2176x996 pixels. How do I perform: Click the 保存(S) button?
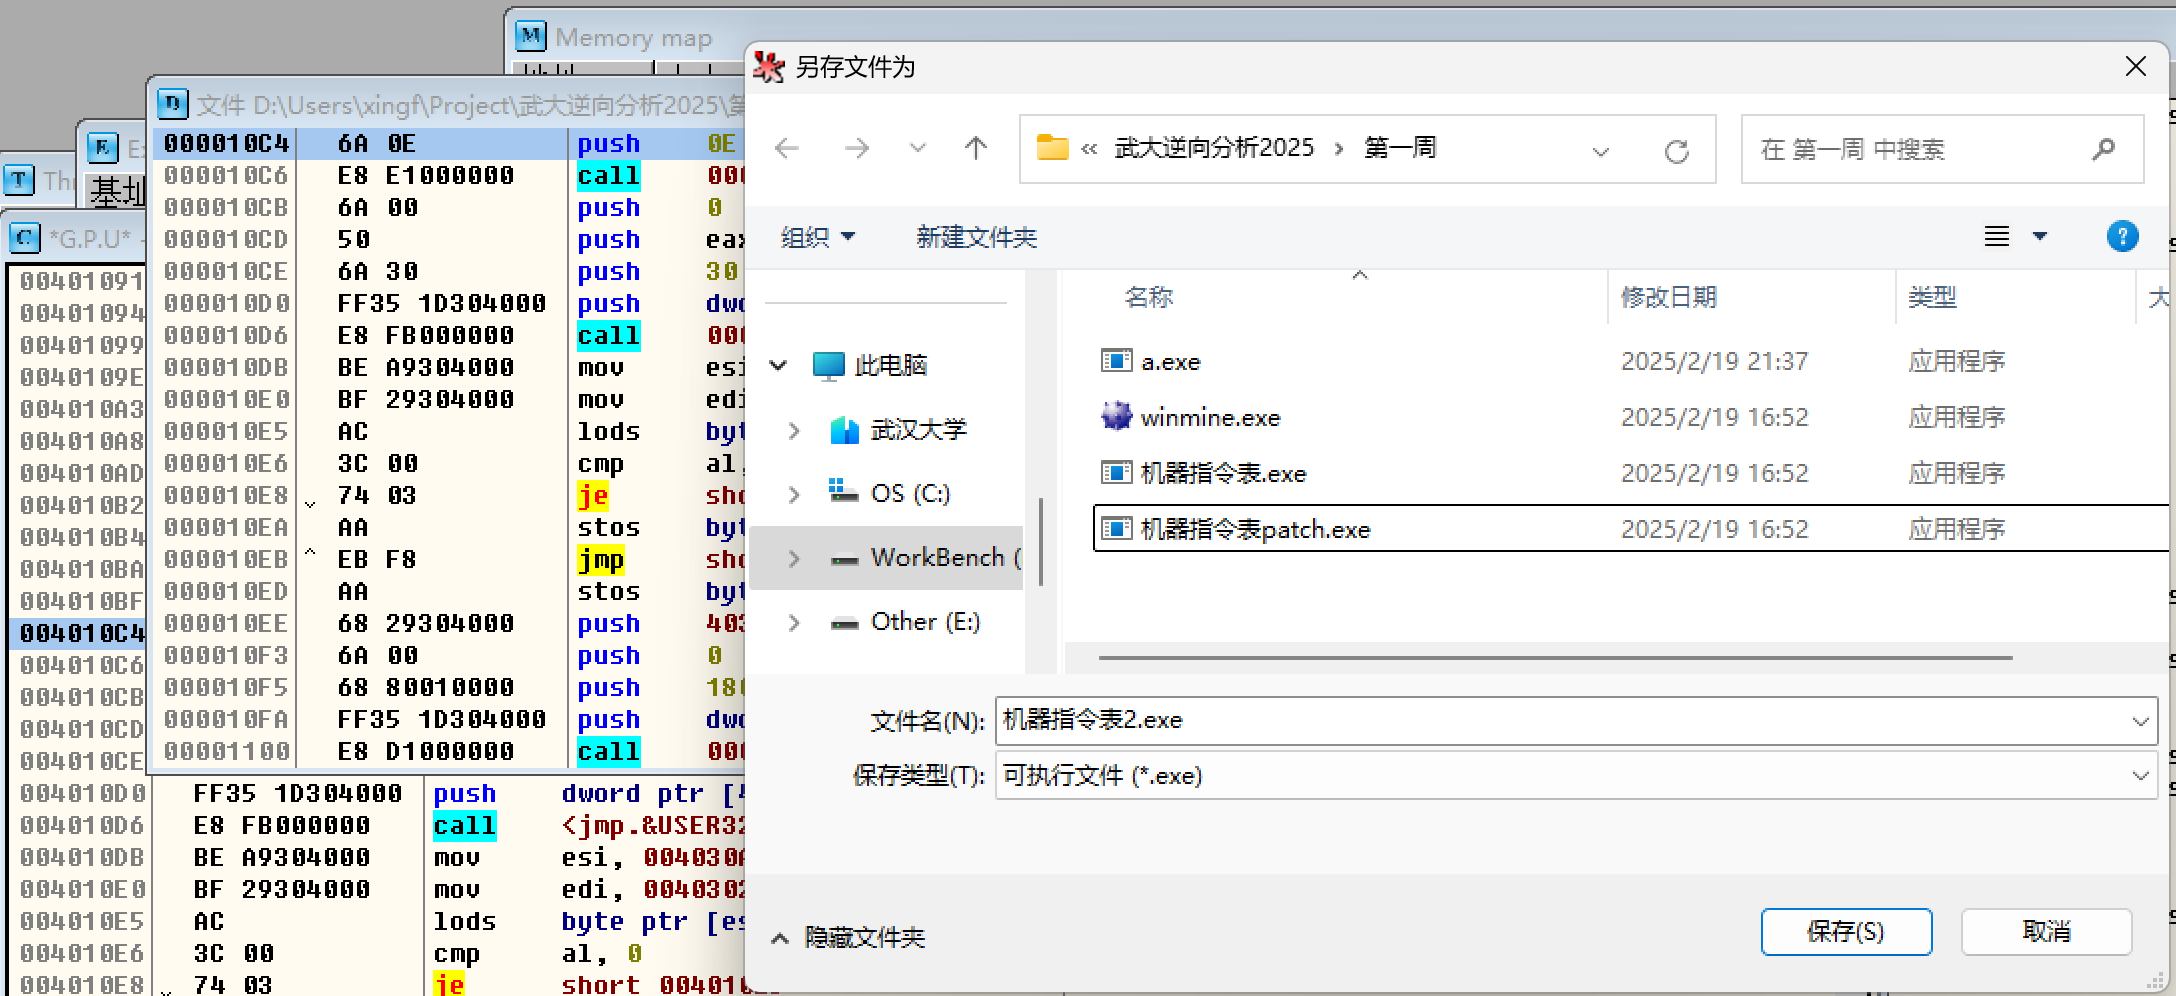tap(1845, 932)
